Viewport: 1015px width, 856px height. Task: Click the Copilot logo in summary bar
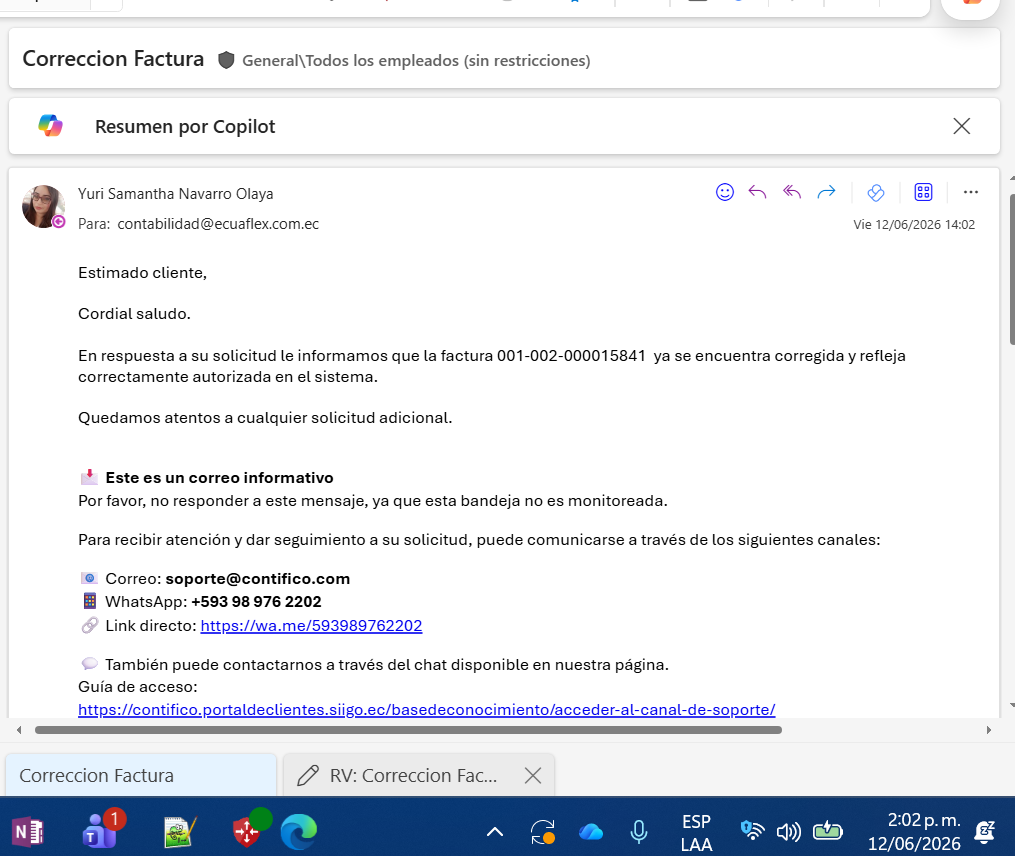[x=50, y=126]
